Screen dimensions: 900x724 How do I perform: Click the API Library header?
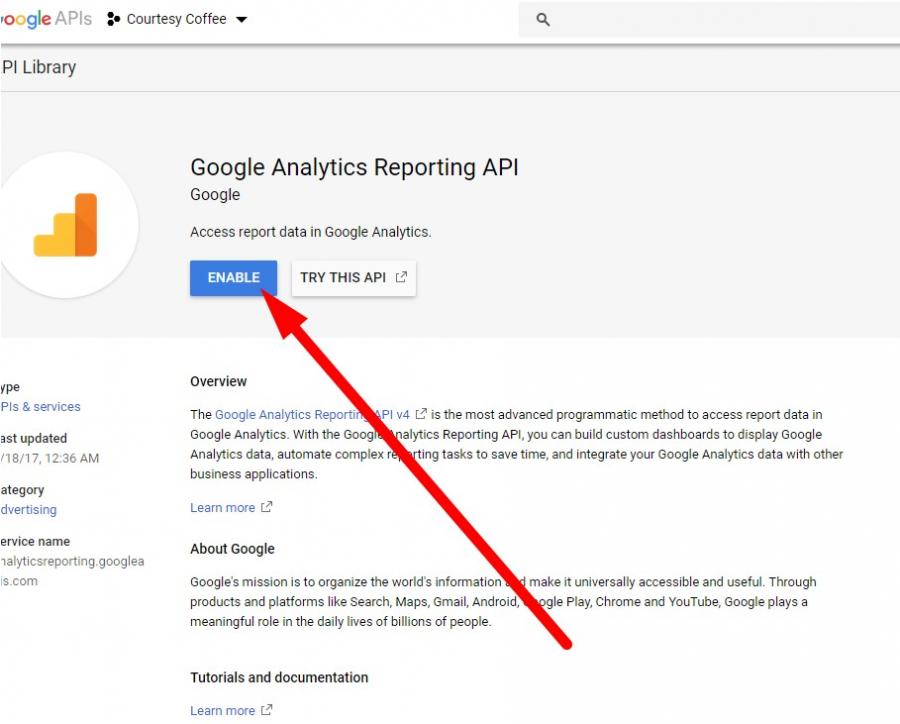point(38,67)
